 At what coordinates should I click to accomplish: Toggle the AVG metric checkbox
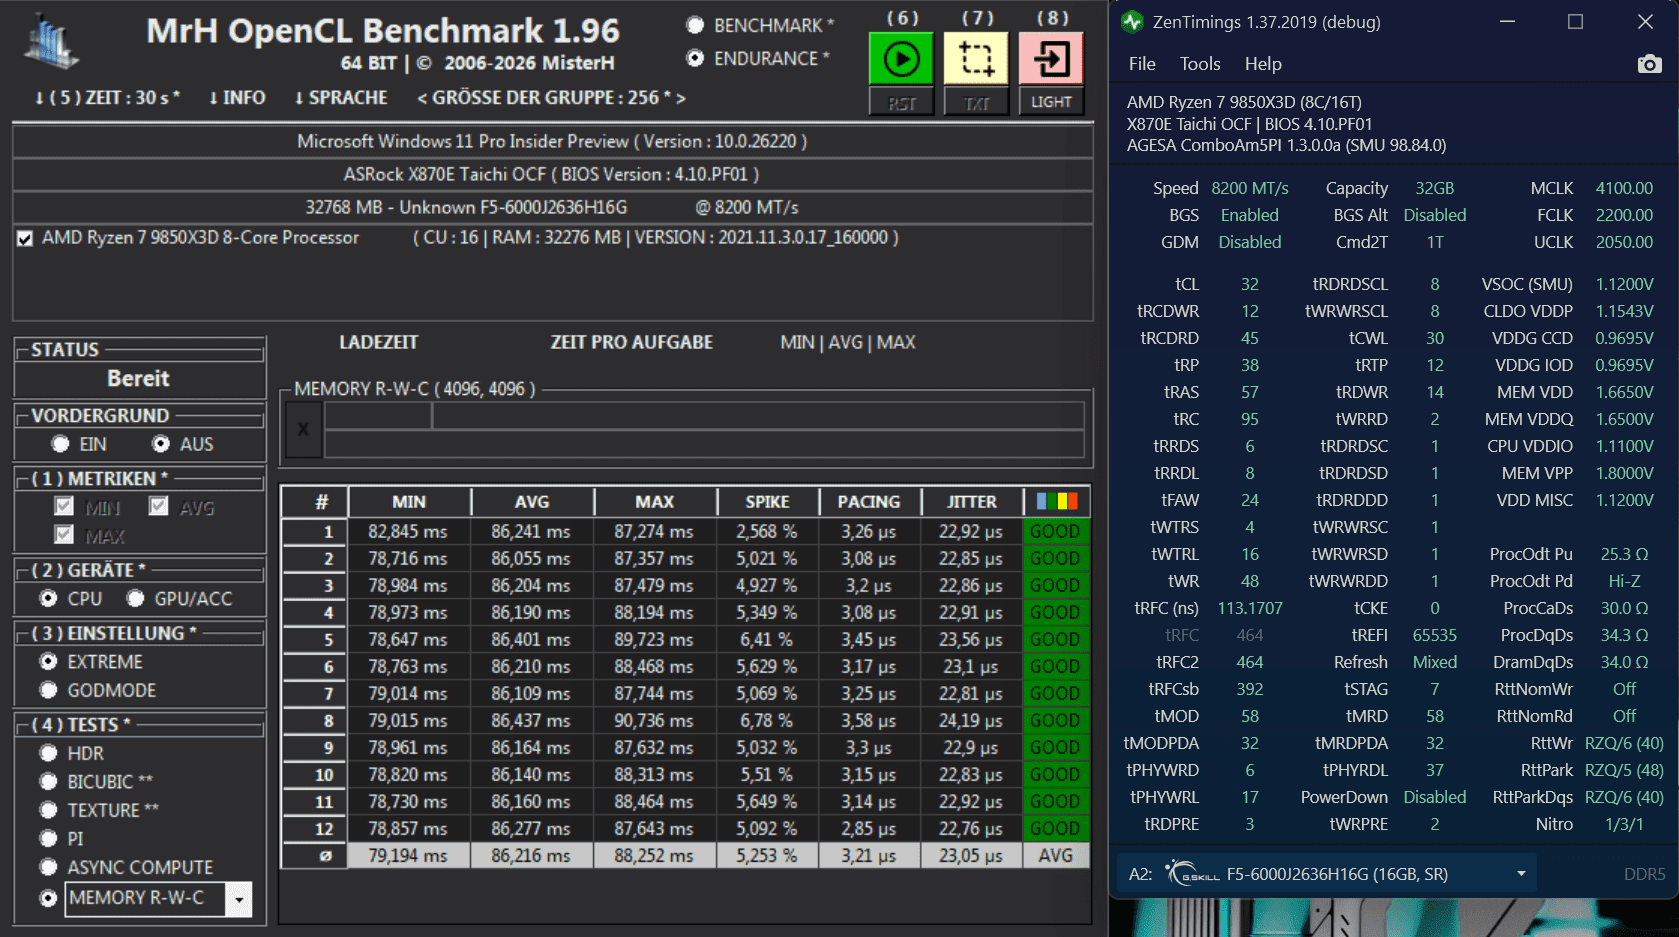coord(158,507)
